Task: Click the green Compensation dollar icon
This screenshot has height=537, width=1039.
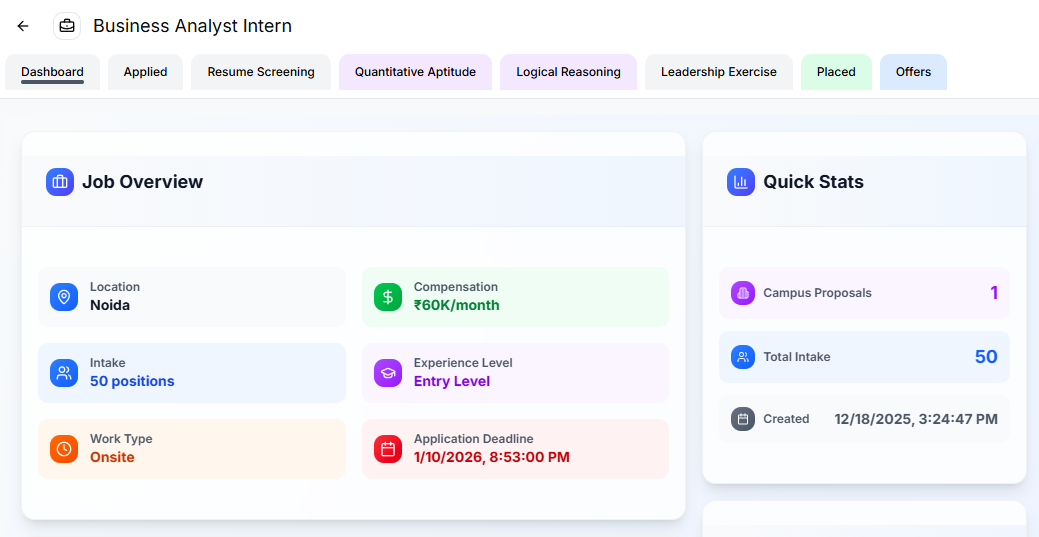Action: (x=388, y=296)
